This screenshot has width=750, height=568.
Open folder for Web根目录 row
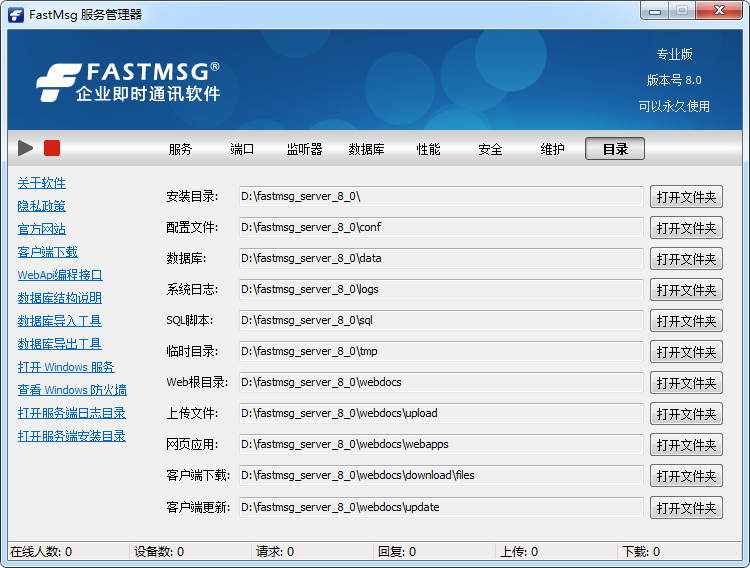(x=686, y=383)
